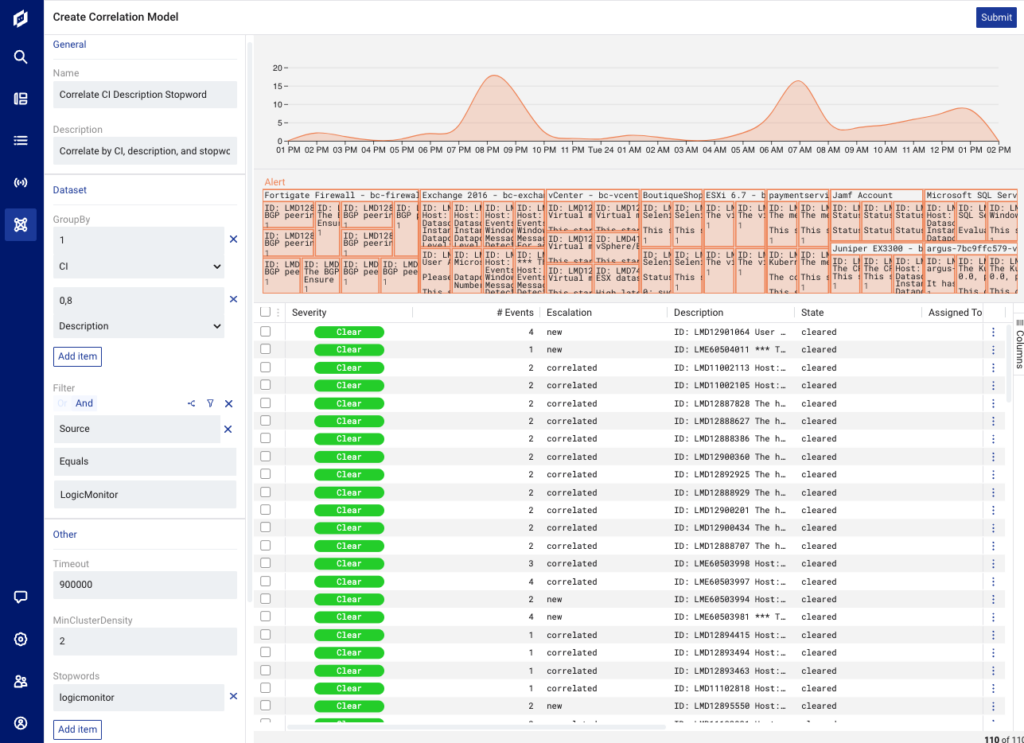The height and width of the screenshot is (743, 1024).
Task: Check the row for alert LMD12893463
Action: pos(265,670)
